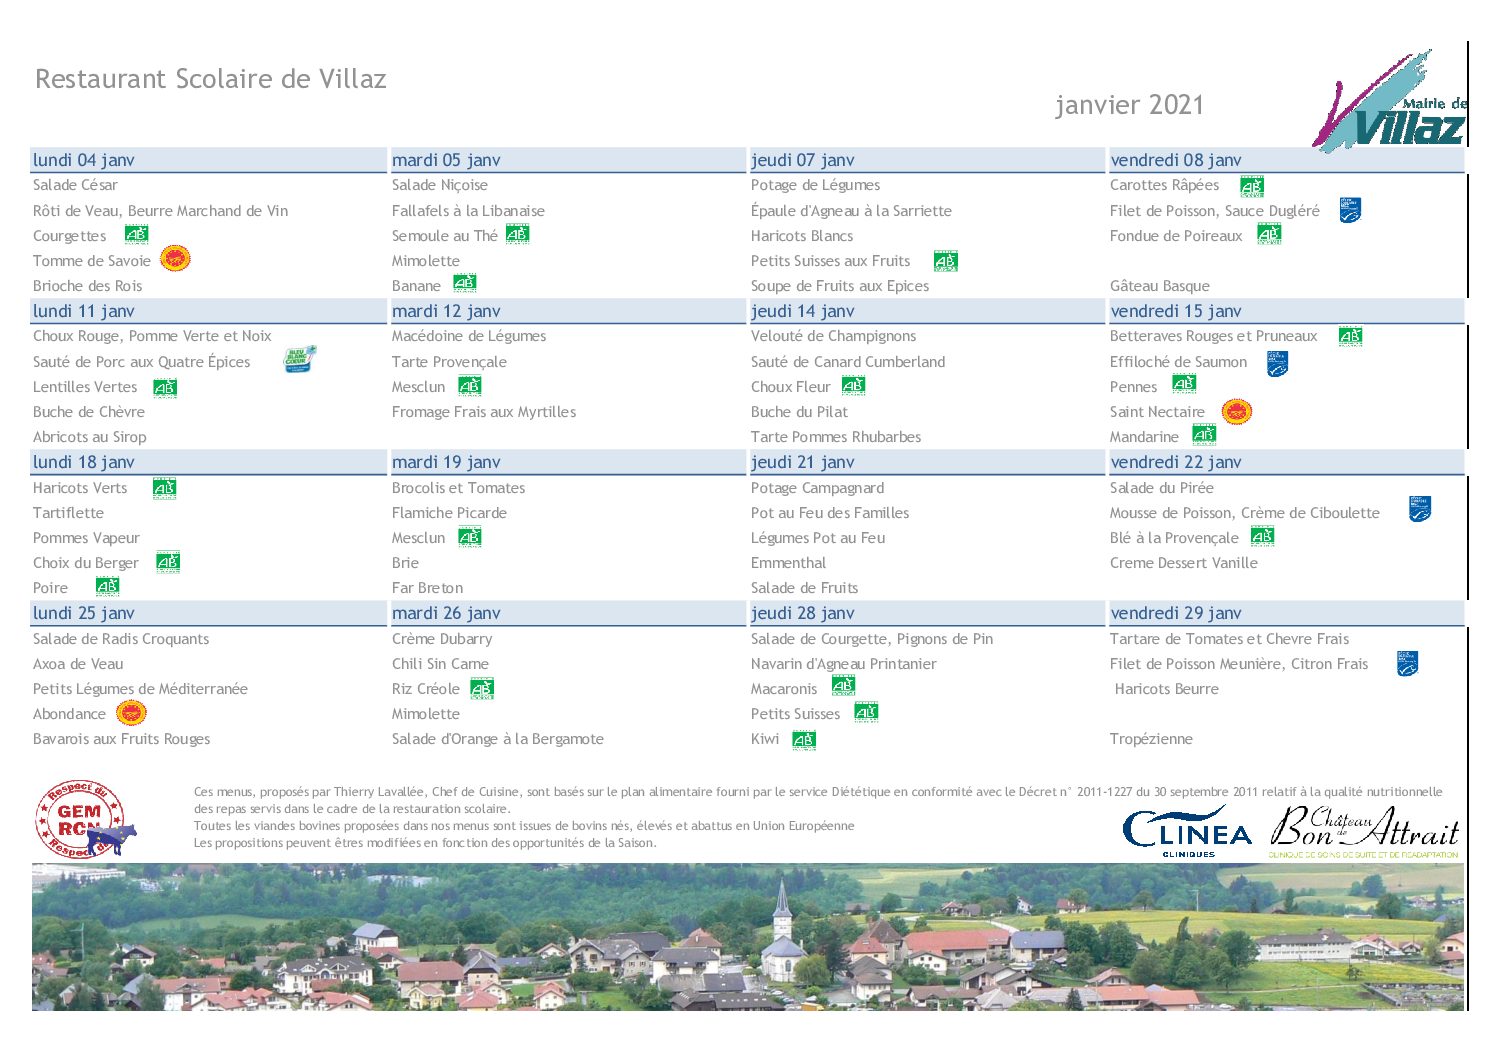Click the AB label beside Macaronis
Image resolution: width=1496 pixels, height=1058 pixels.
(x=843, y=686)
